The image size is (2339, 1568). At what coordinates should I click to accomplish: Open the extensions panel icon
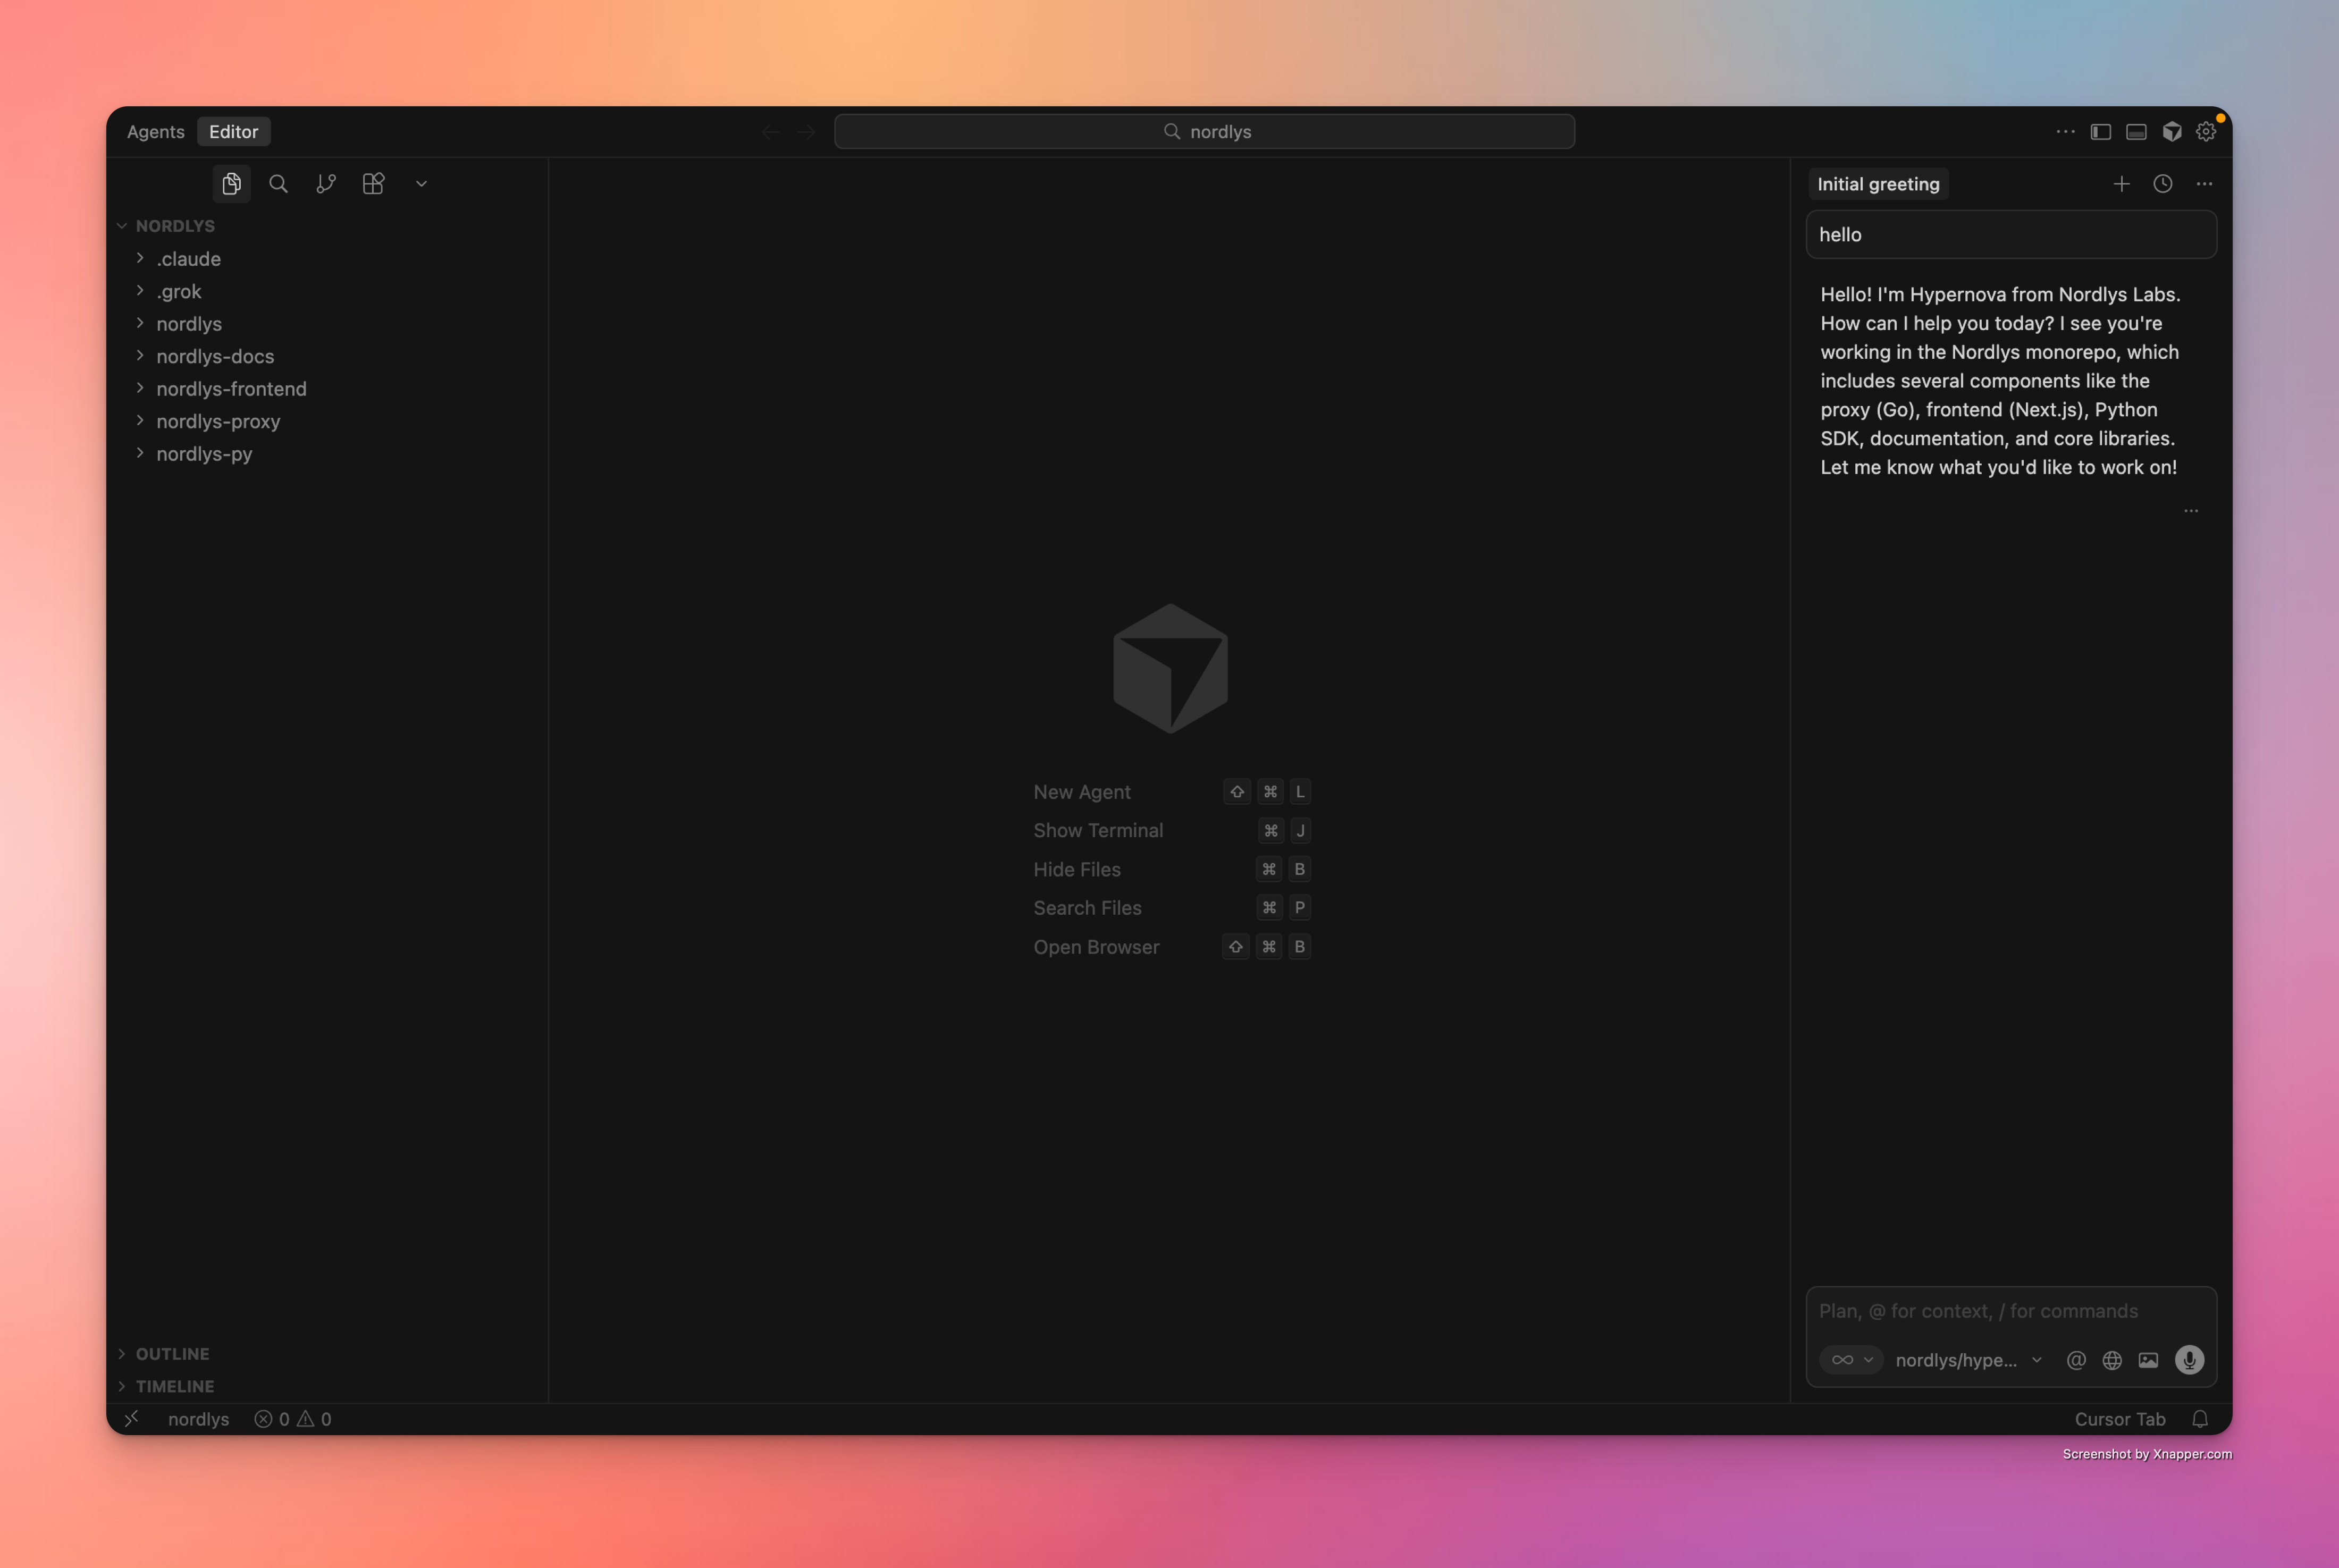point(372,183)
